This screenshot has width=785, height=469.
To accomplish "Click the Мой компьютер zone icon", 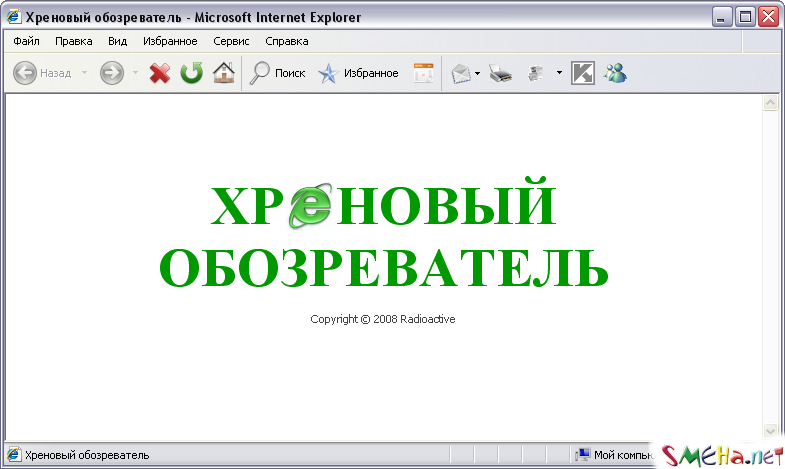I will tap(583, 454).
